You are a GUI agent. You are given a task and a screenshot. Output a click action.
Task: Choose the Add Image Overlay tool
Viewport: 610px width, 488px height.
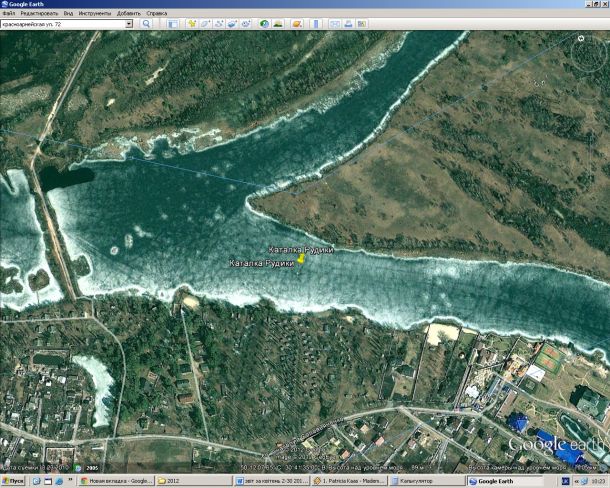point(234,23)
